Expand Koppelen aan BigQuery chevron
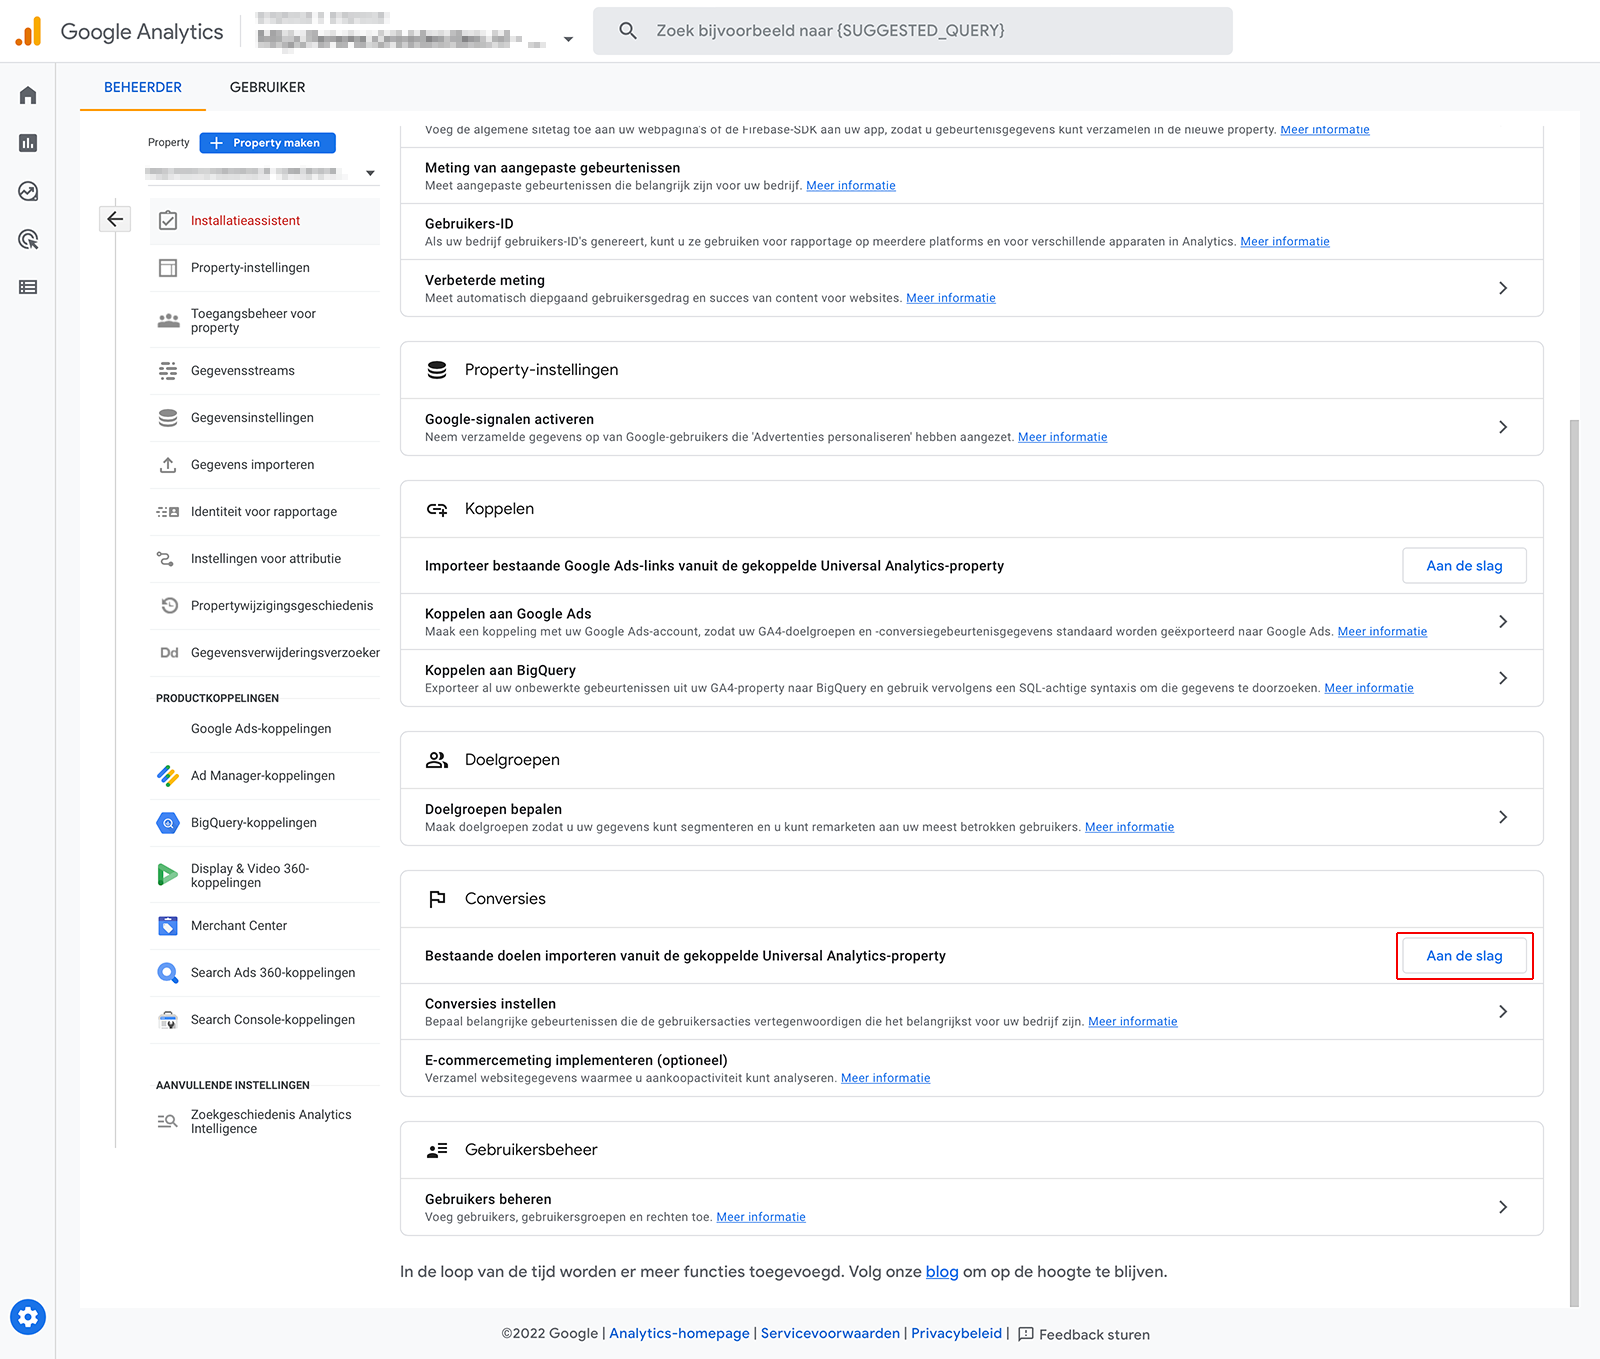1600x1359 pixels. 1503,678
